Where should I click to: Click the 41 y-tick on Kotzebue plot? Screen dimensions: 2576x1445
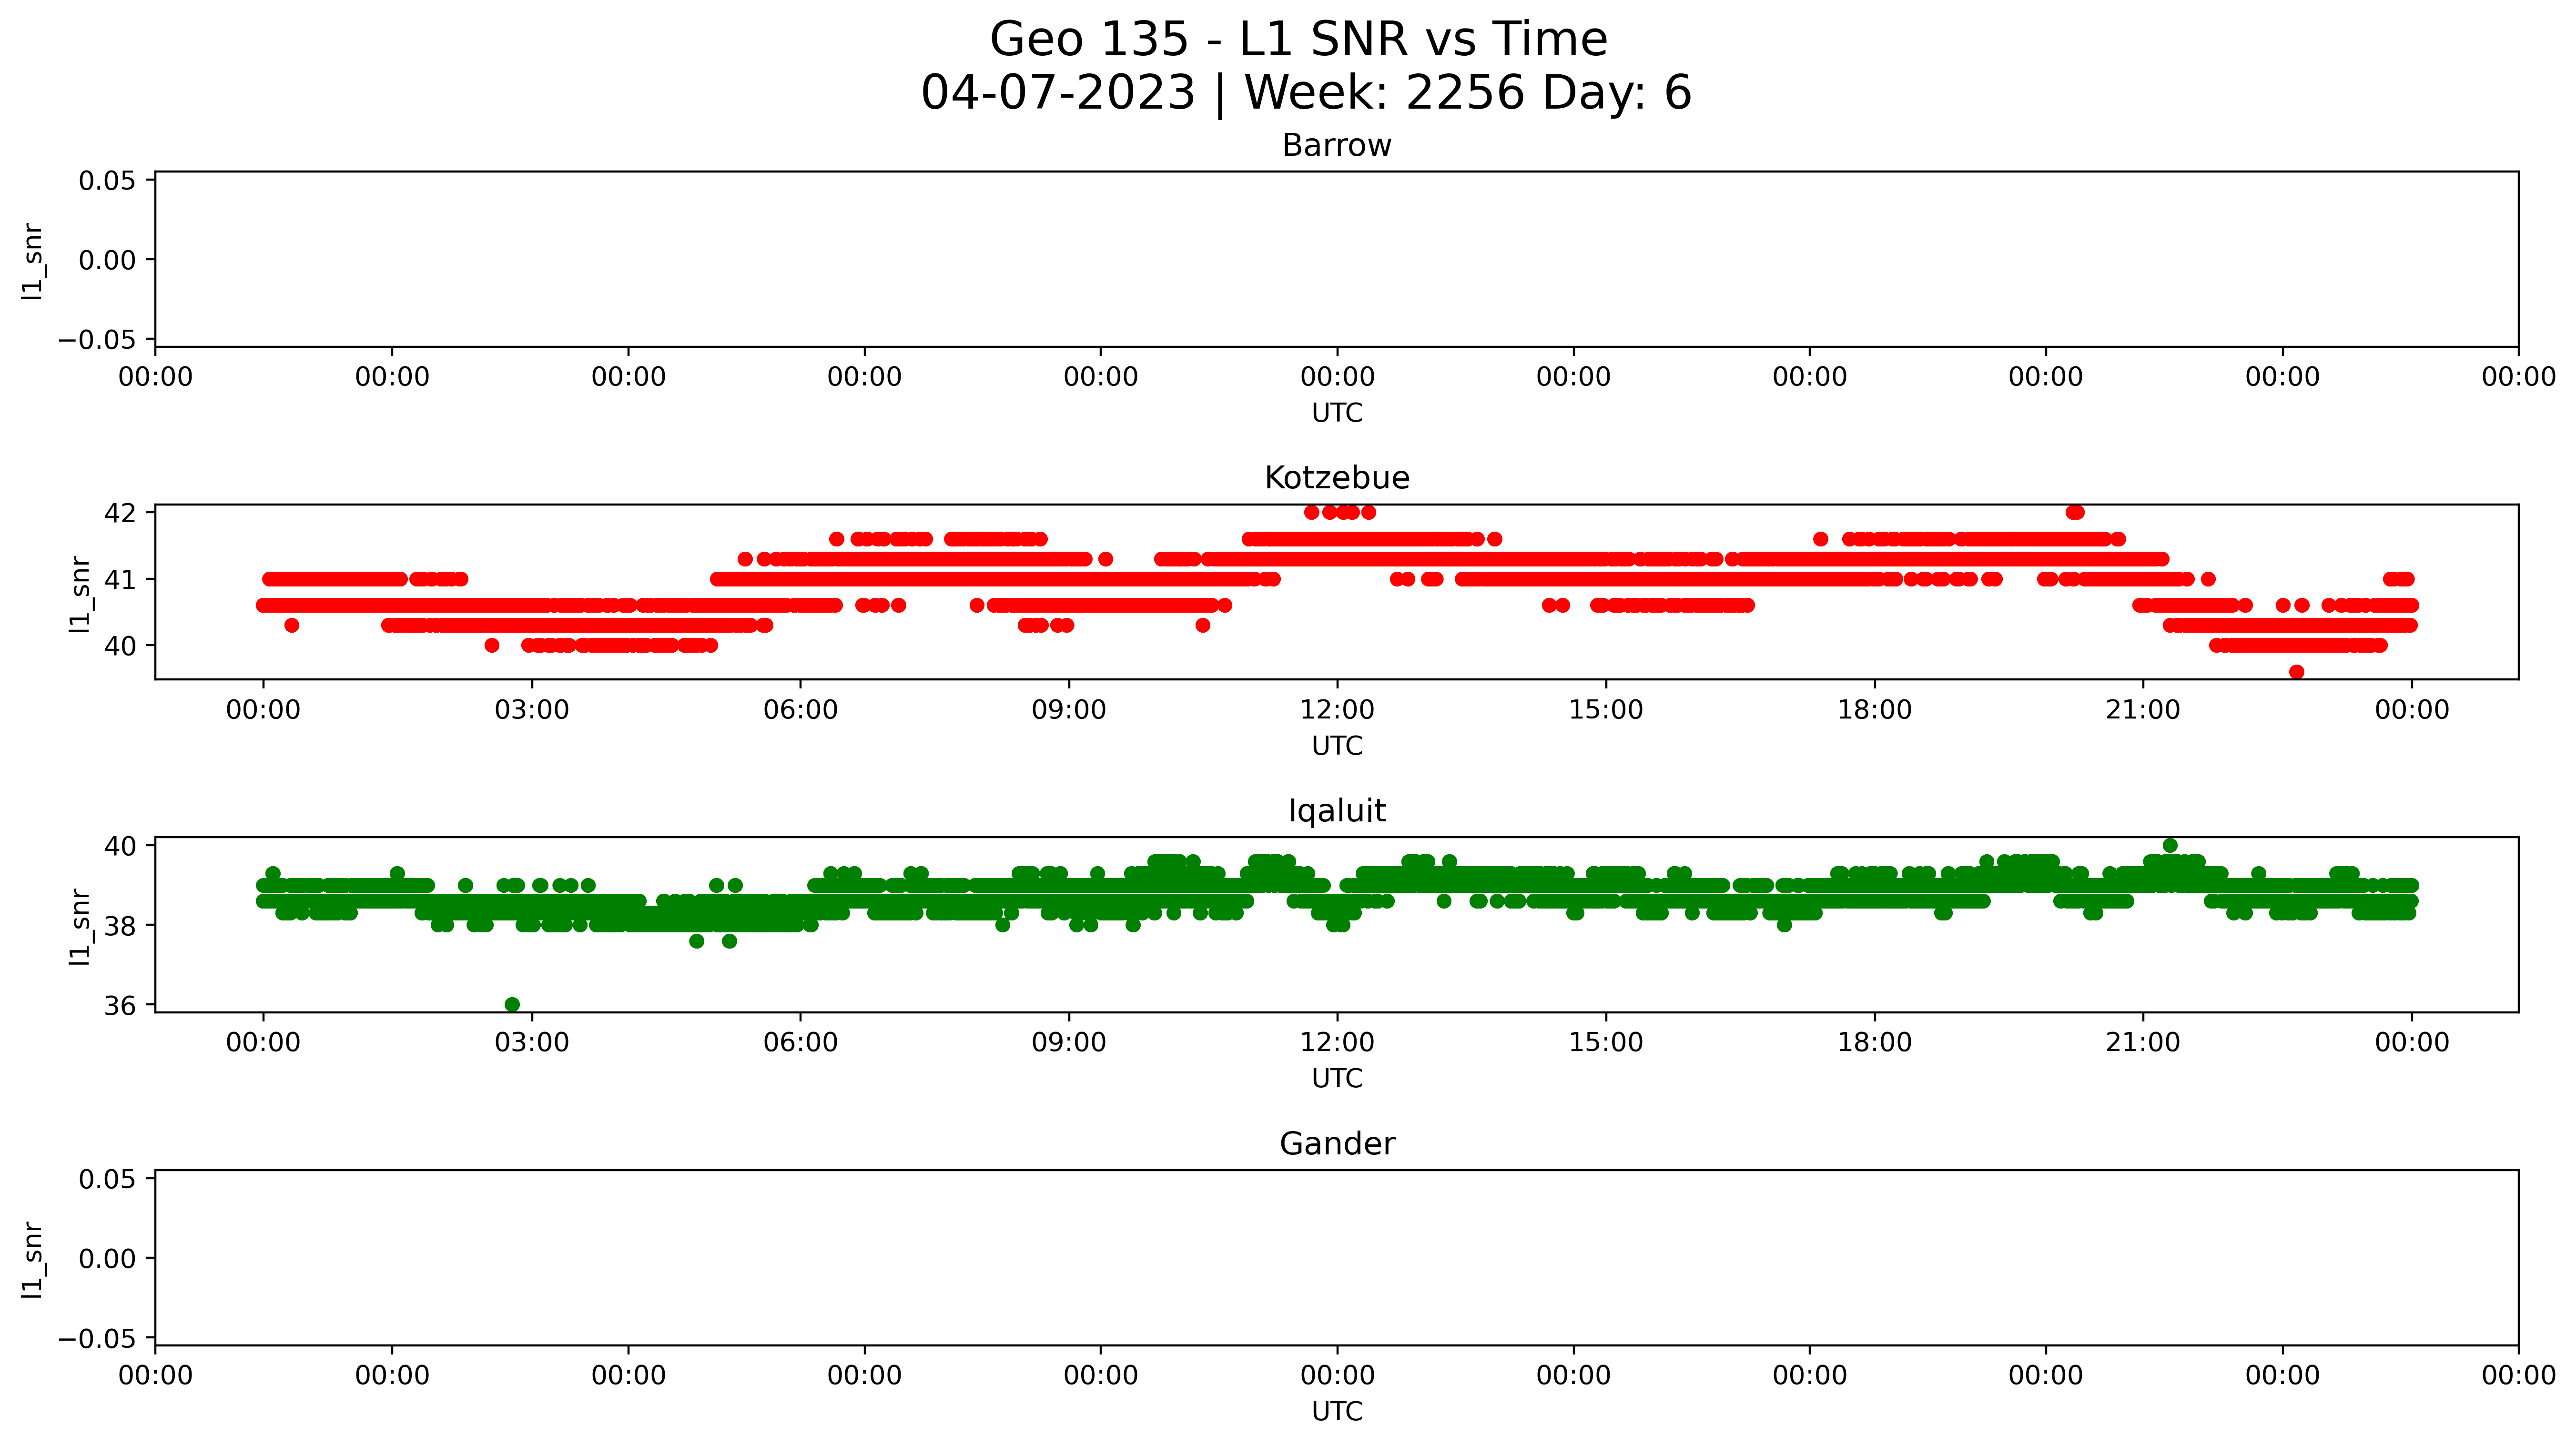120,580
